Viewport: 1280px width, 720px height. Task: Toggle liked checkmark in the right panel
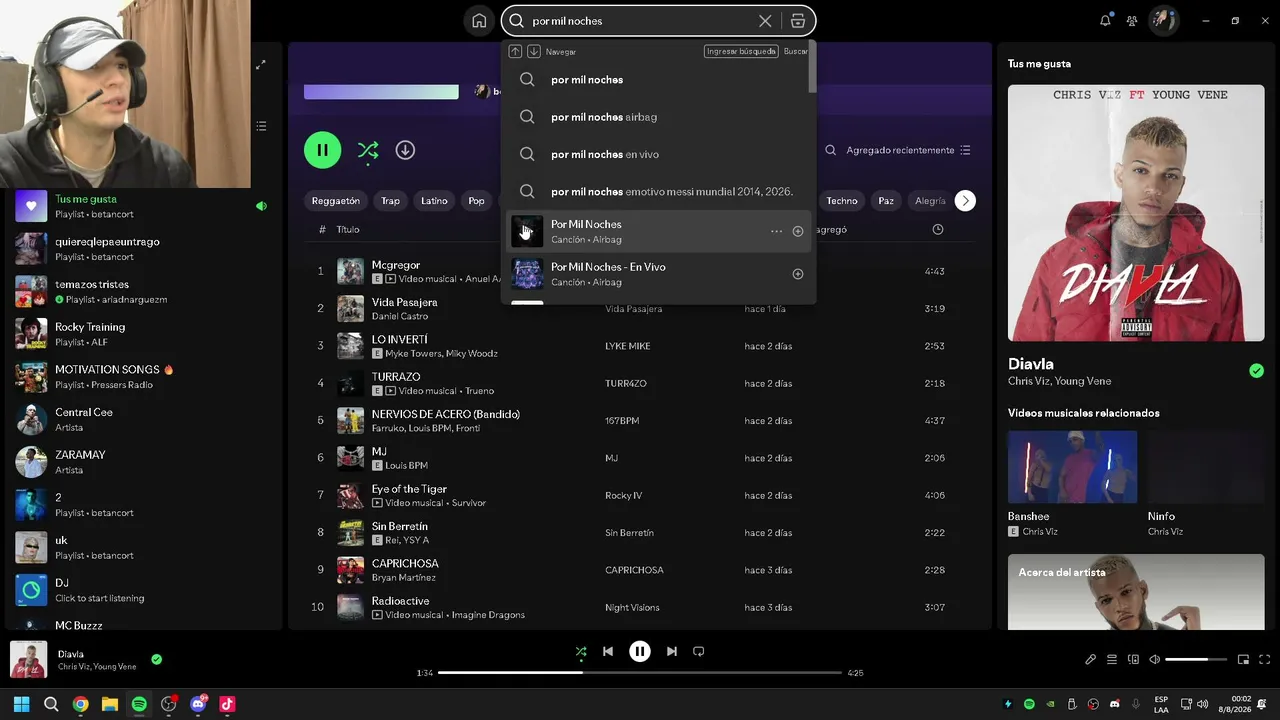coord(1256,371)
